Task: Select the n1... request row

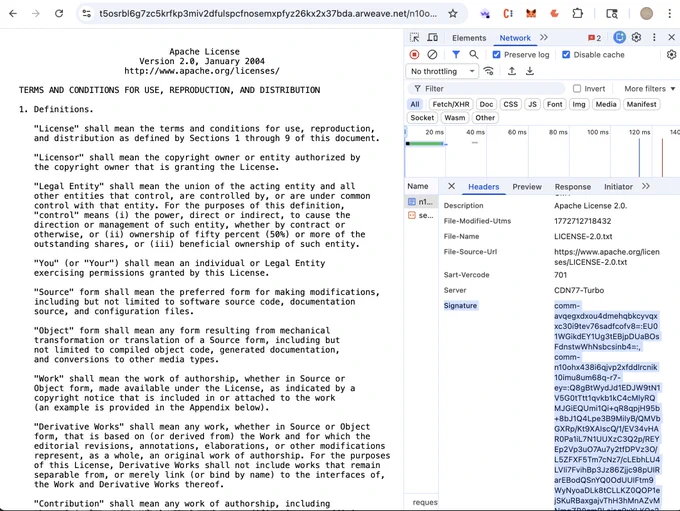Action: 421,202
